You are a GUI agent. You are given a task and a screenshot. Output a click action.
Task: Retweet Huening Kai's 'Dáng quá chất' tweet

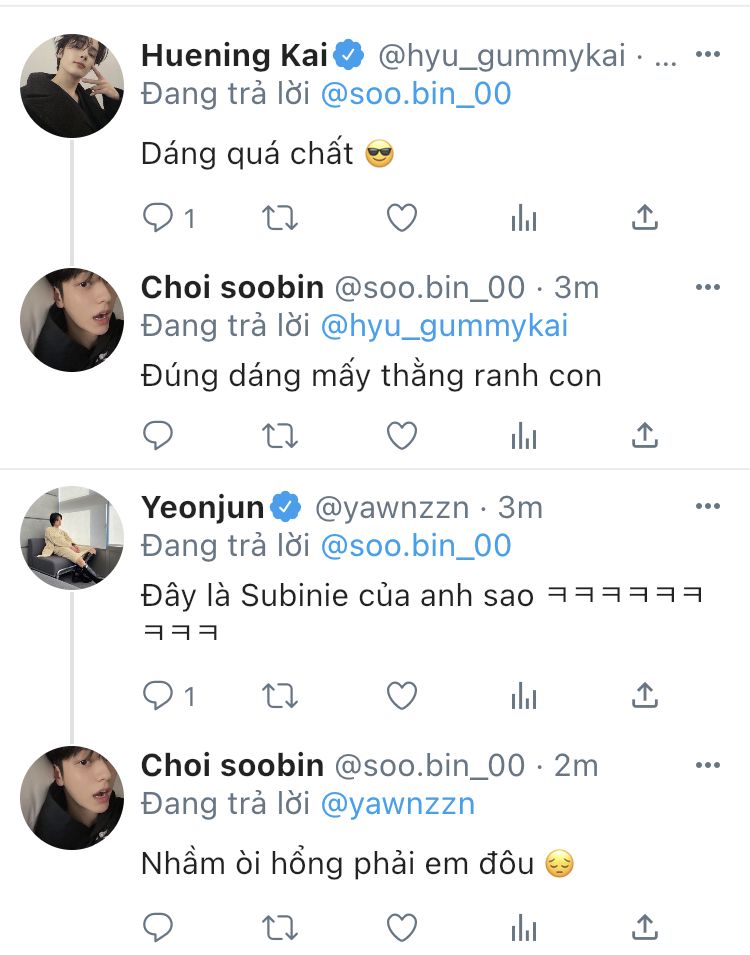click(x=280, y=218)
